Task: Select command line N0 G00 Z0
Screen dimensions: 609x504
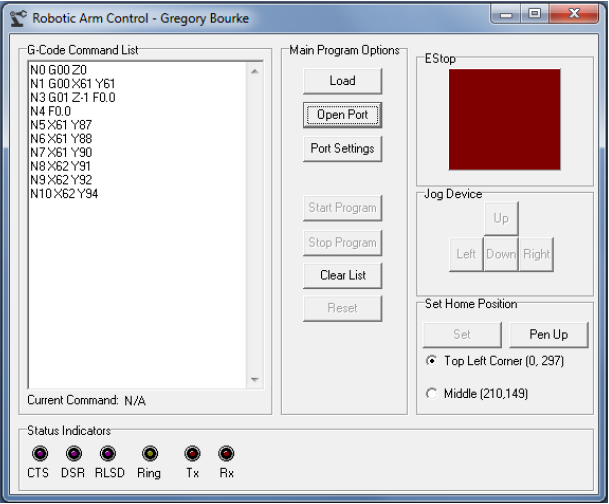Action: (x=59, y=70)
